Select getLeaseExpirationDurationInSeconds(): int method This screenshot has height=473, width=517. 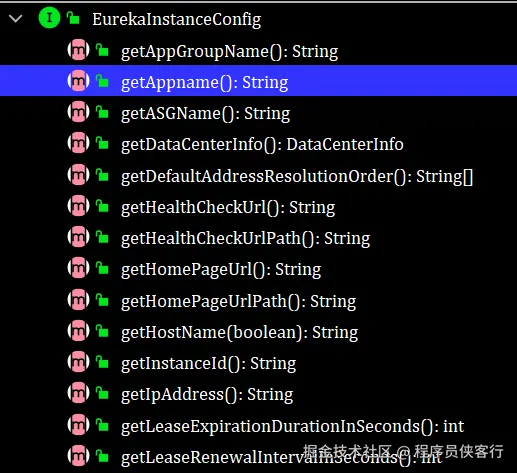pyautogui.click(x=292, y=426)
